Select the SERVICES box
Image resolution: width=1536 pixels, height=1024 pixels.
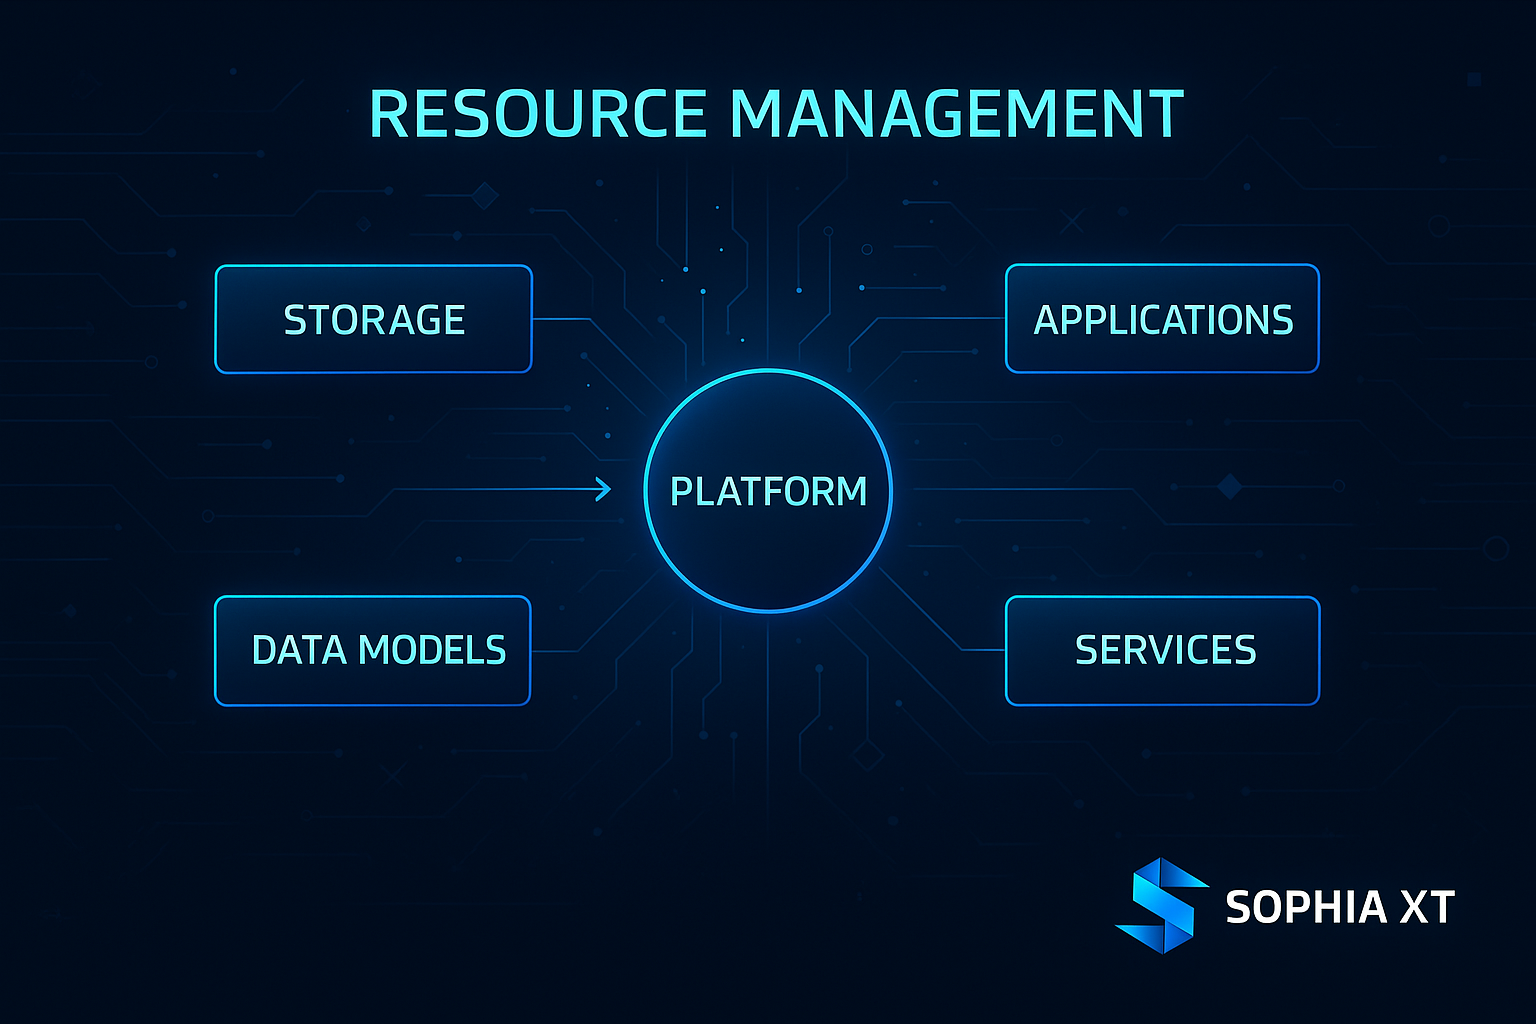[x=1162, y=651]
